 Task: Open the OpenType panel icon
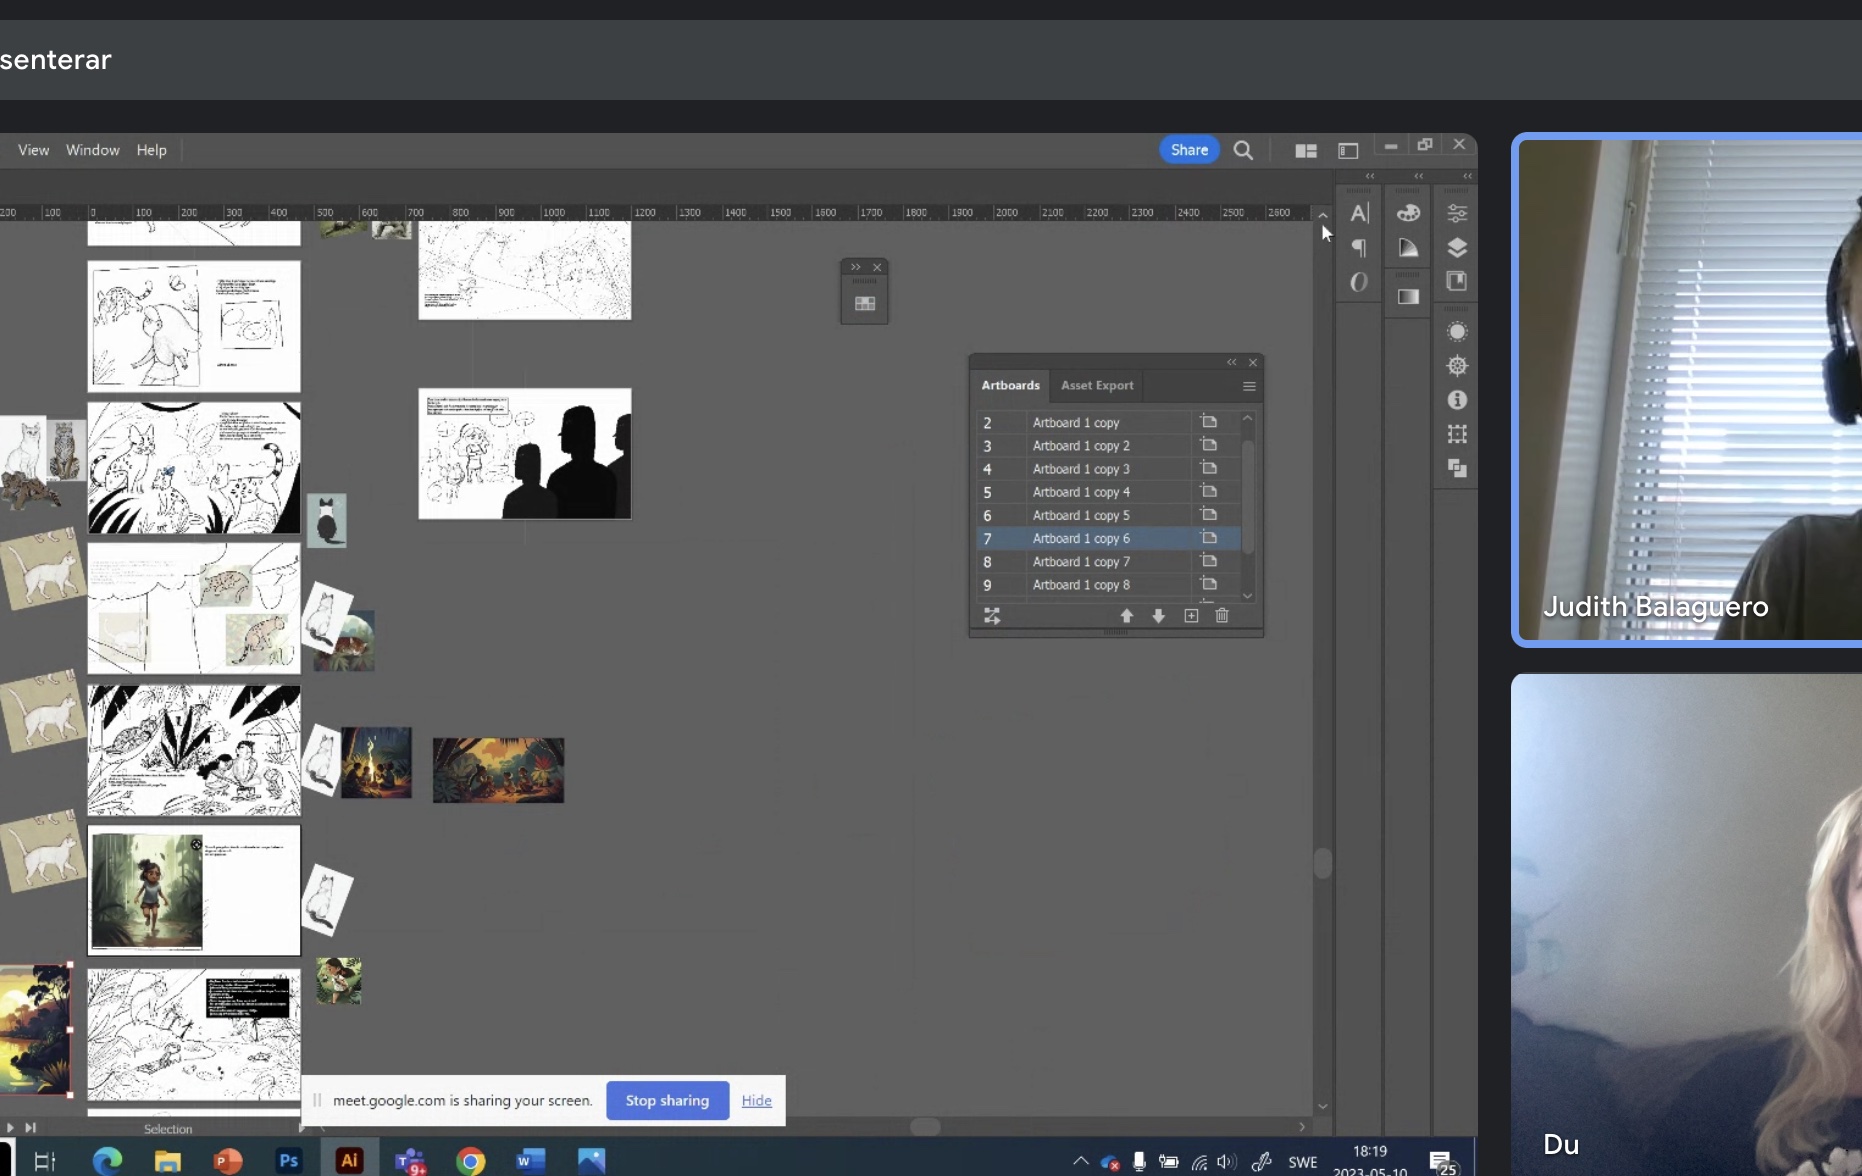click(1359, 283)
